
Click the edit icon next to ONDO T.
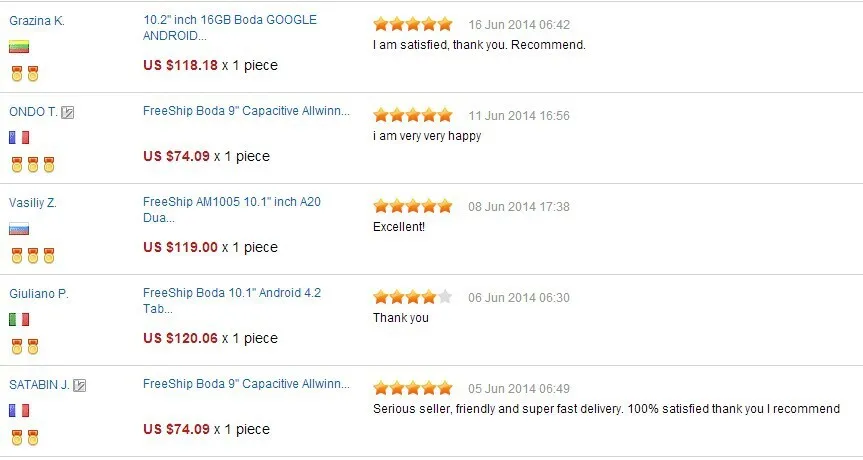67,113
